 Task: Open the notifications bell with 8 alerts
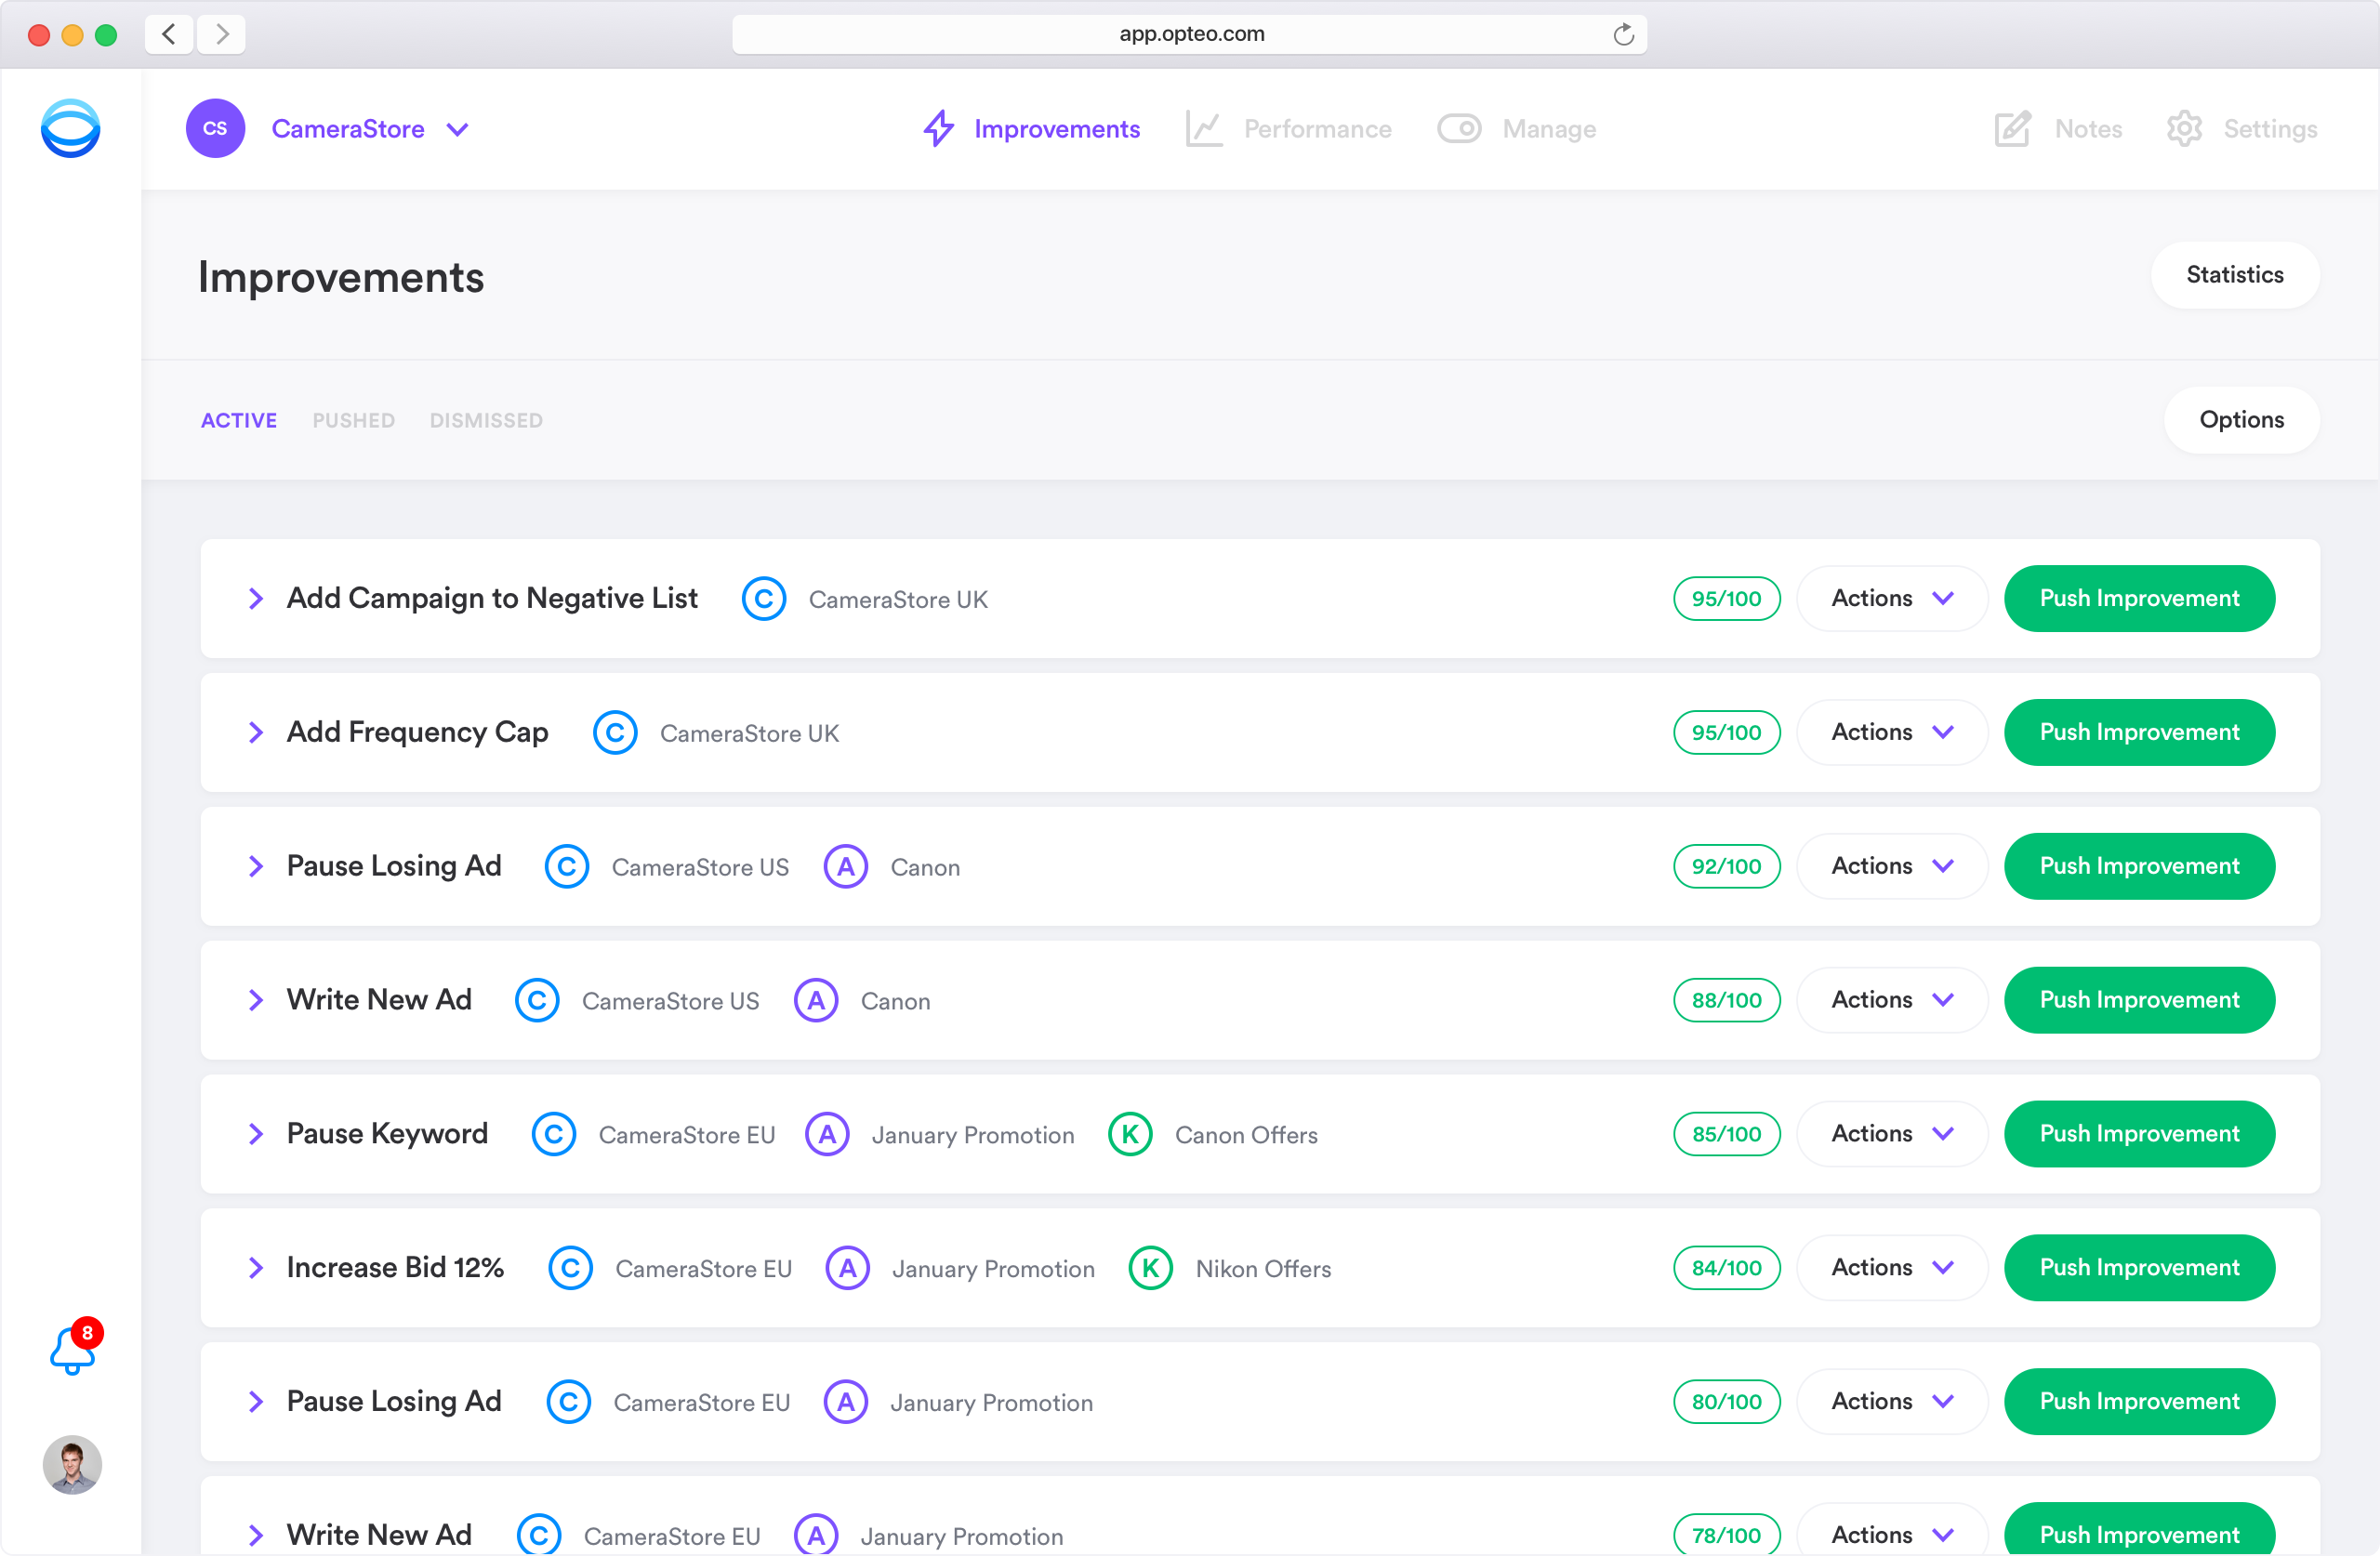point(75,1347)
